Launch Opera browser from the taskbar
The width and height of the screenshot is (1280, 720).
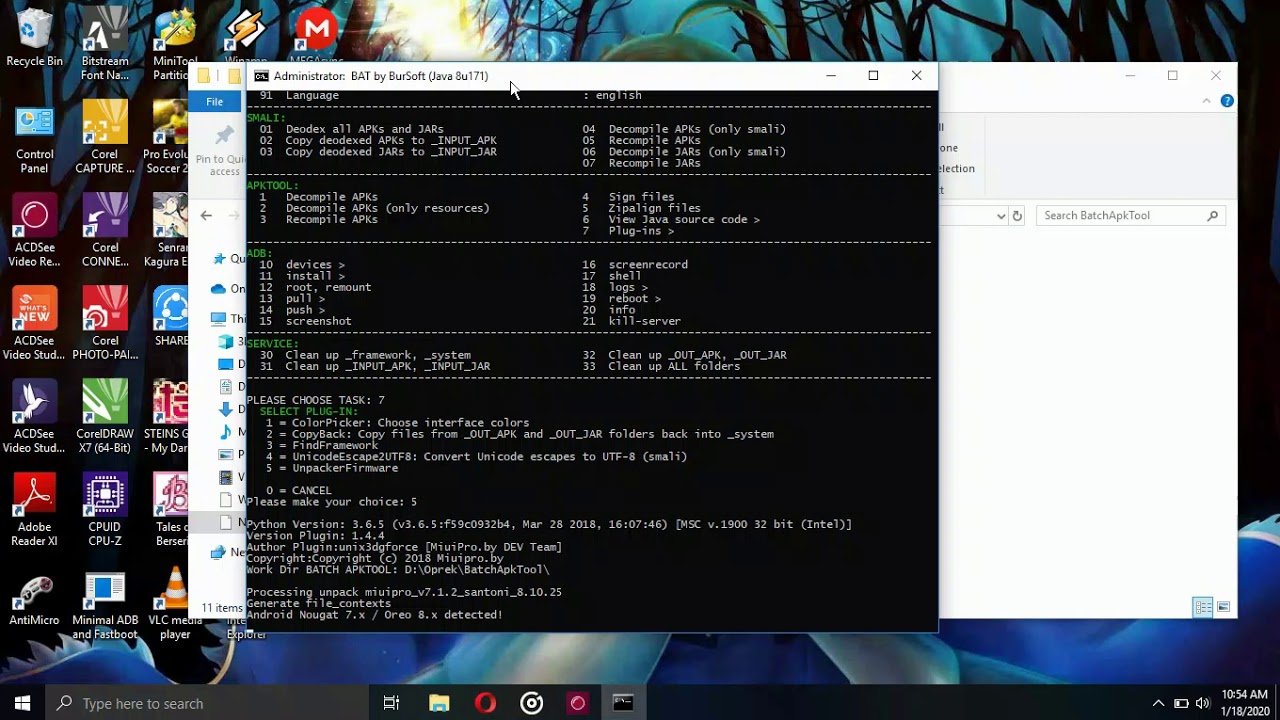pyautogui.click(x=485, y=703)
